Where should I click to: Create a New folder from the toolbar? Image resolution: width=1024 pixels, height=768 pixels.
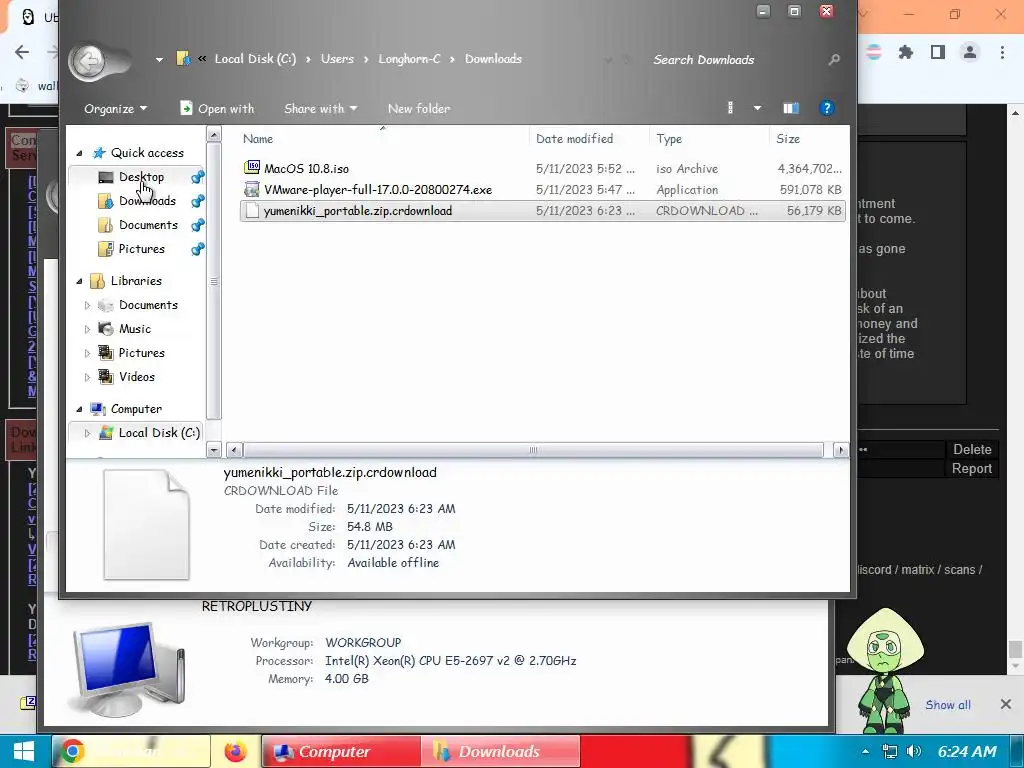(x=419, y=108)
